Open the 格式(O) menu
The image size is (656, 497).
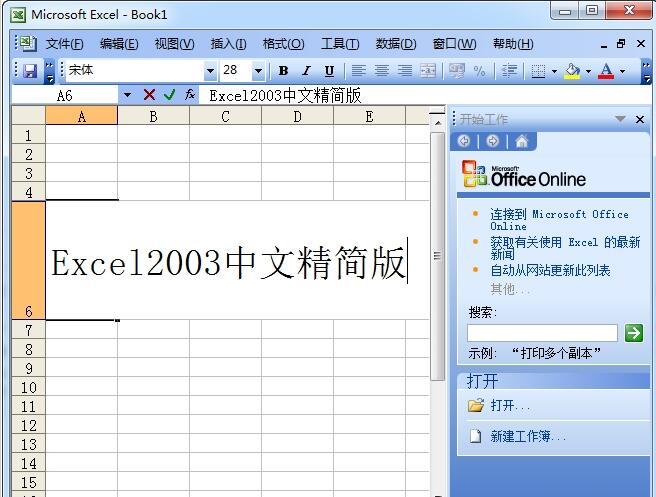[284, 44]
